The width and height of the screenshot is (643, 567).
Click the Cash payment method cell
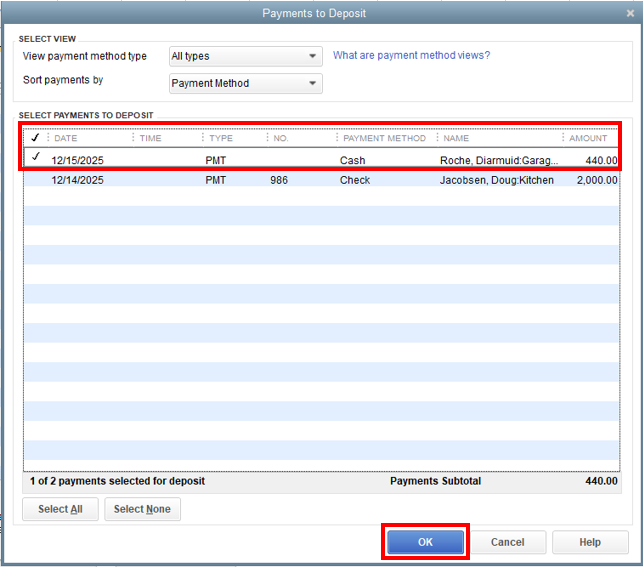coord(352,160)
